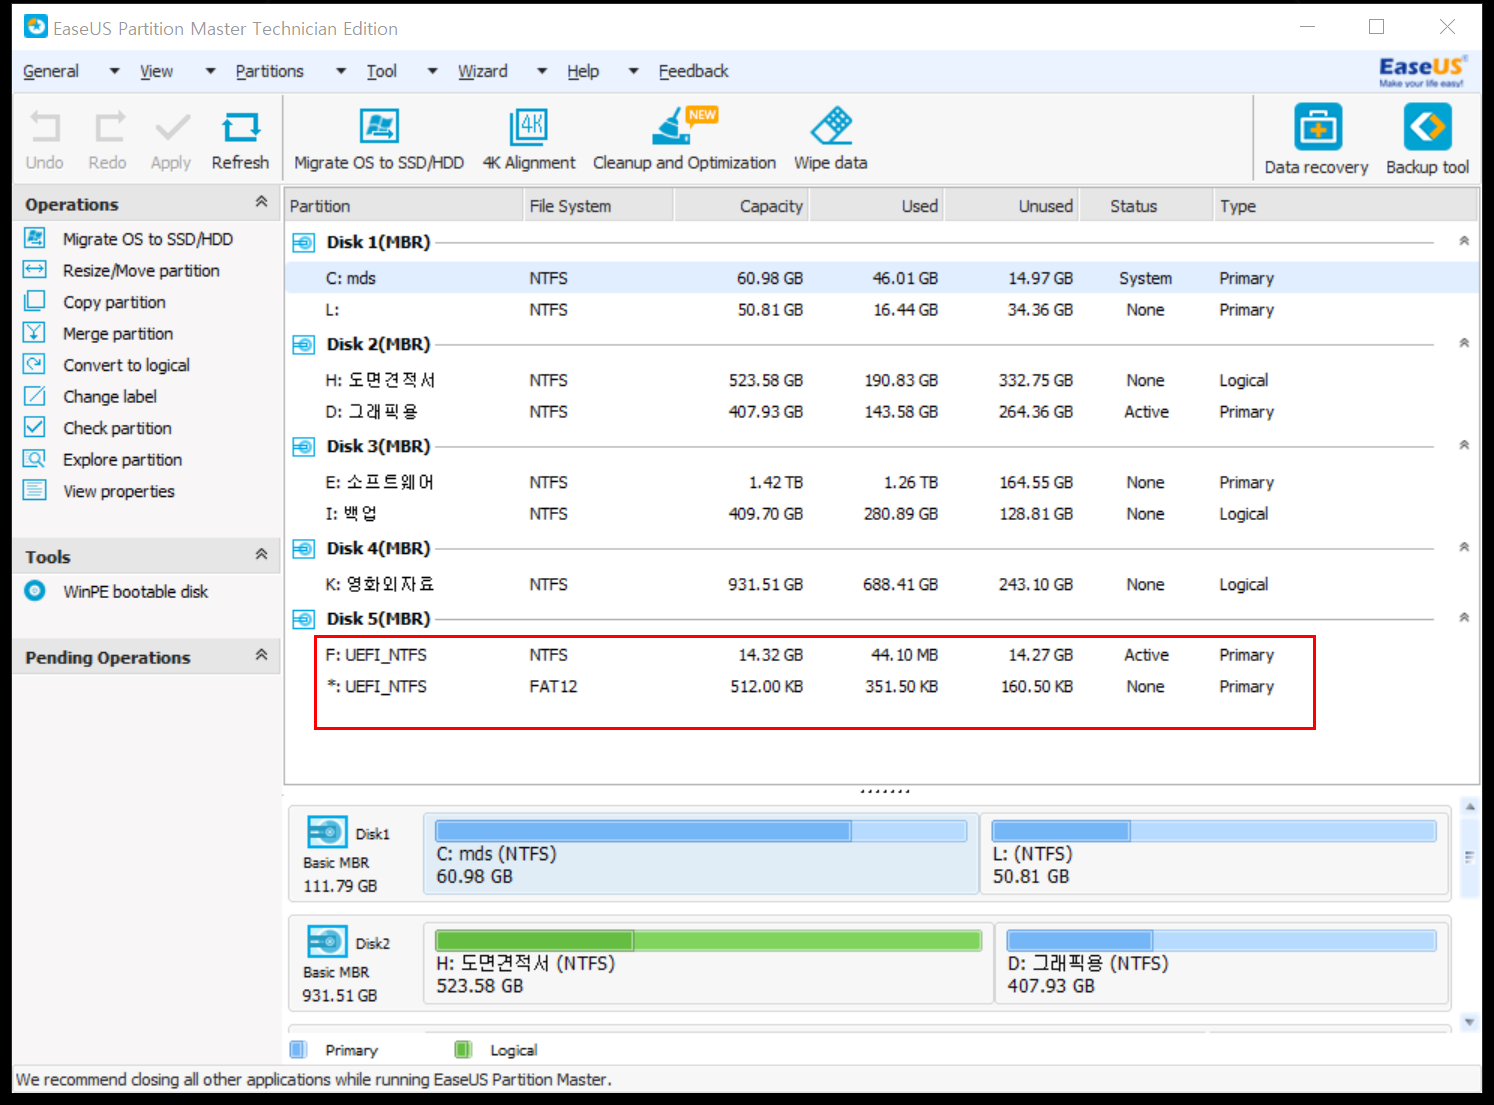Sort by the Partition column header
The image size is (1494, 1105).
(404, 206)
